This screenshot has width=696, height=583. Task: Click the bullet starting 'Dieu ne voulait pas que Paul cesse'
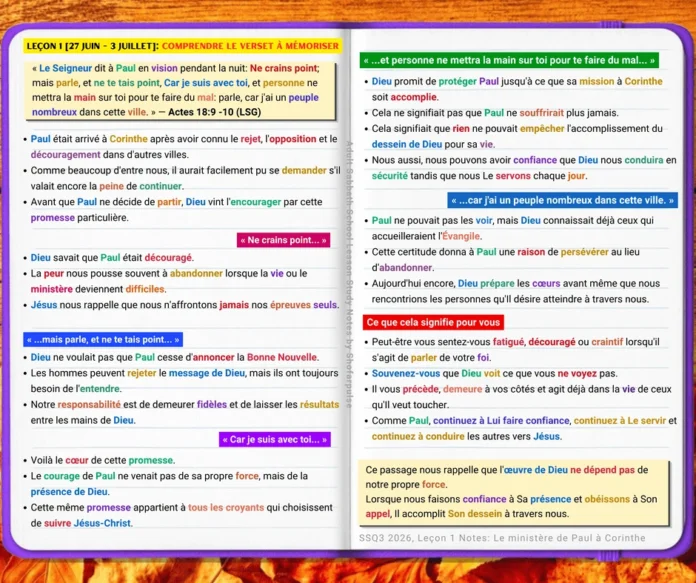(171, 357)
